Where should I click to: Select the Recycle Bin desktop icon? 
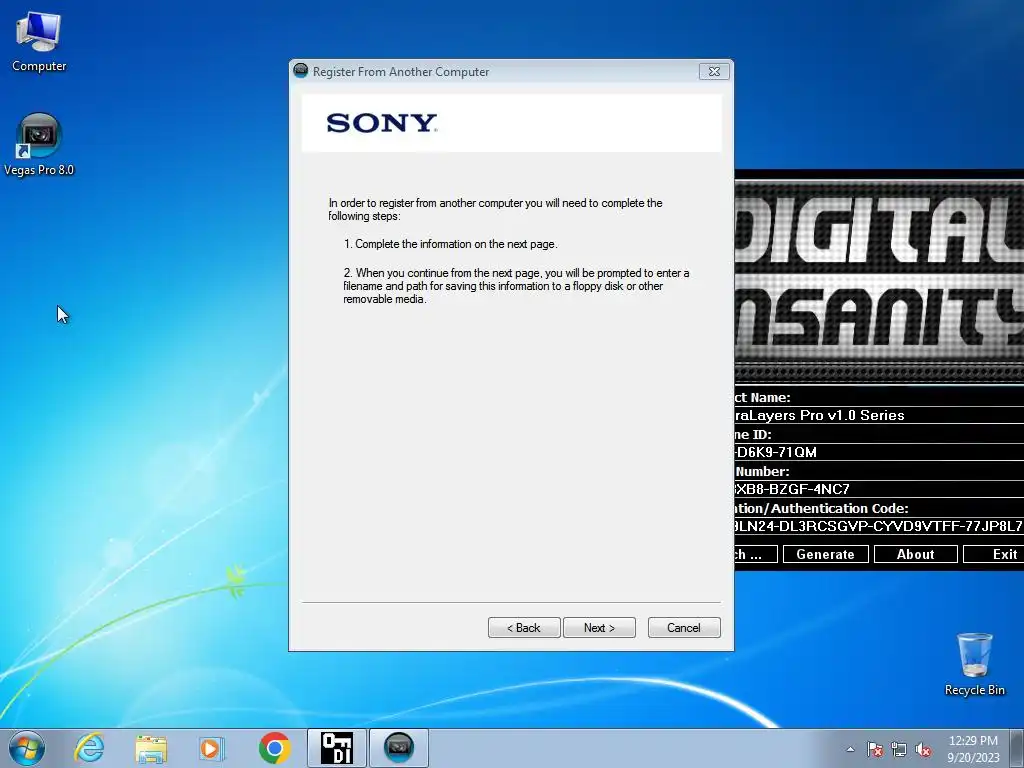974,664
